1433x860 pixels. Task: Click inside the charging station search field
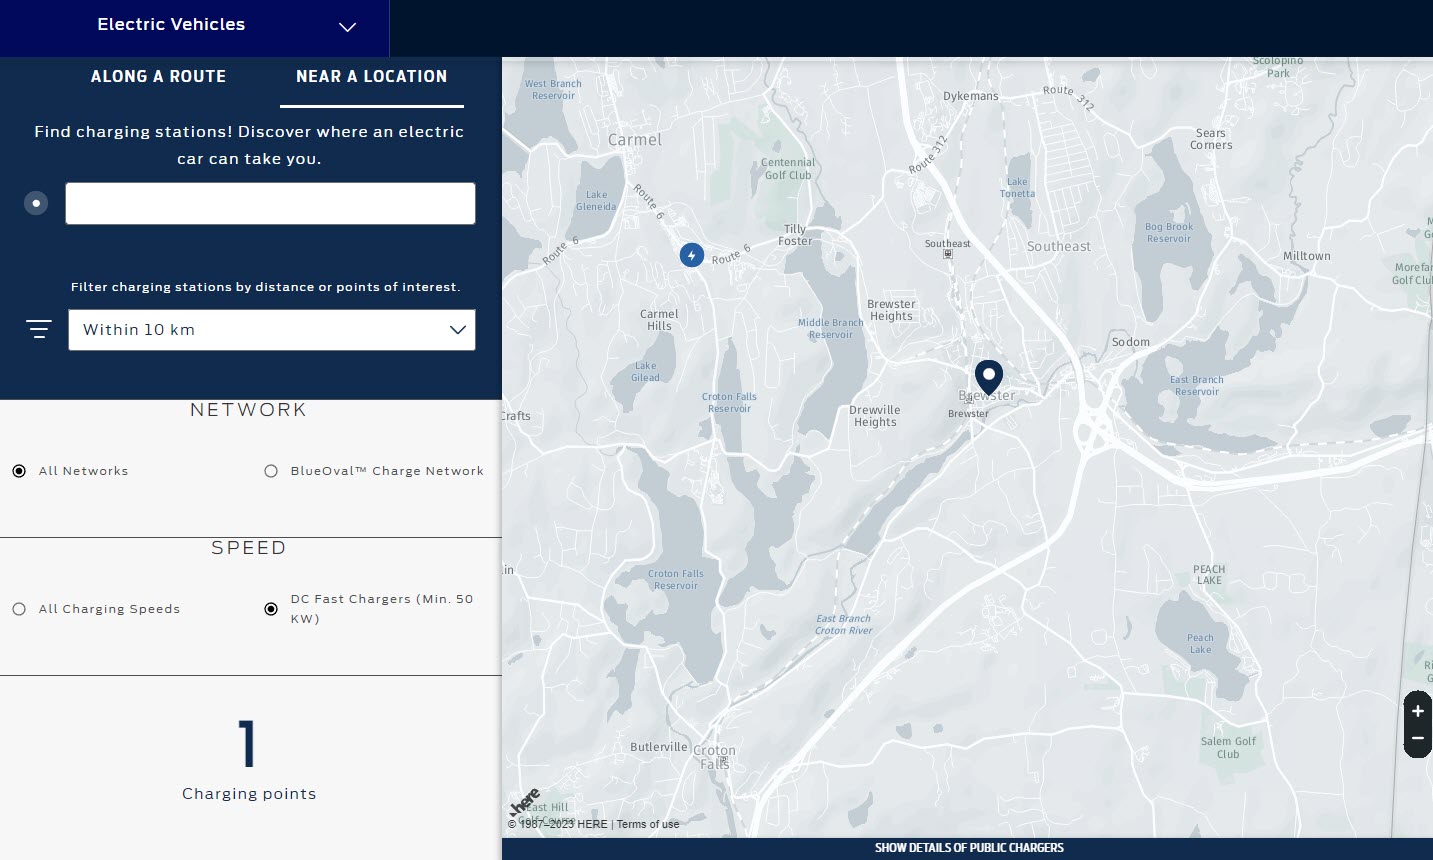270,203
